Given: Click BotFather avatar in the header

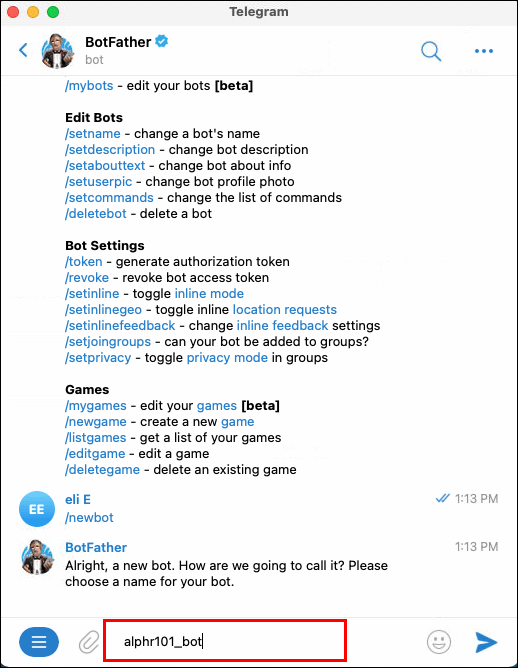Looking at the screenshot, I should pos(58,51).
